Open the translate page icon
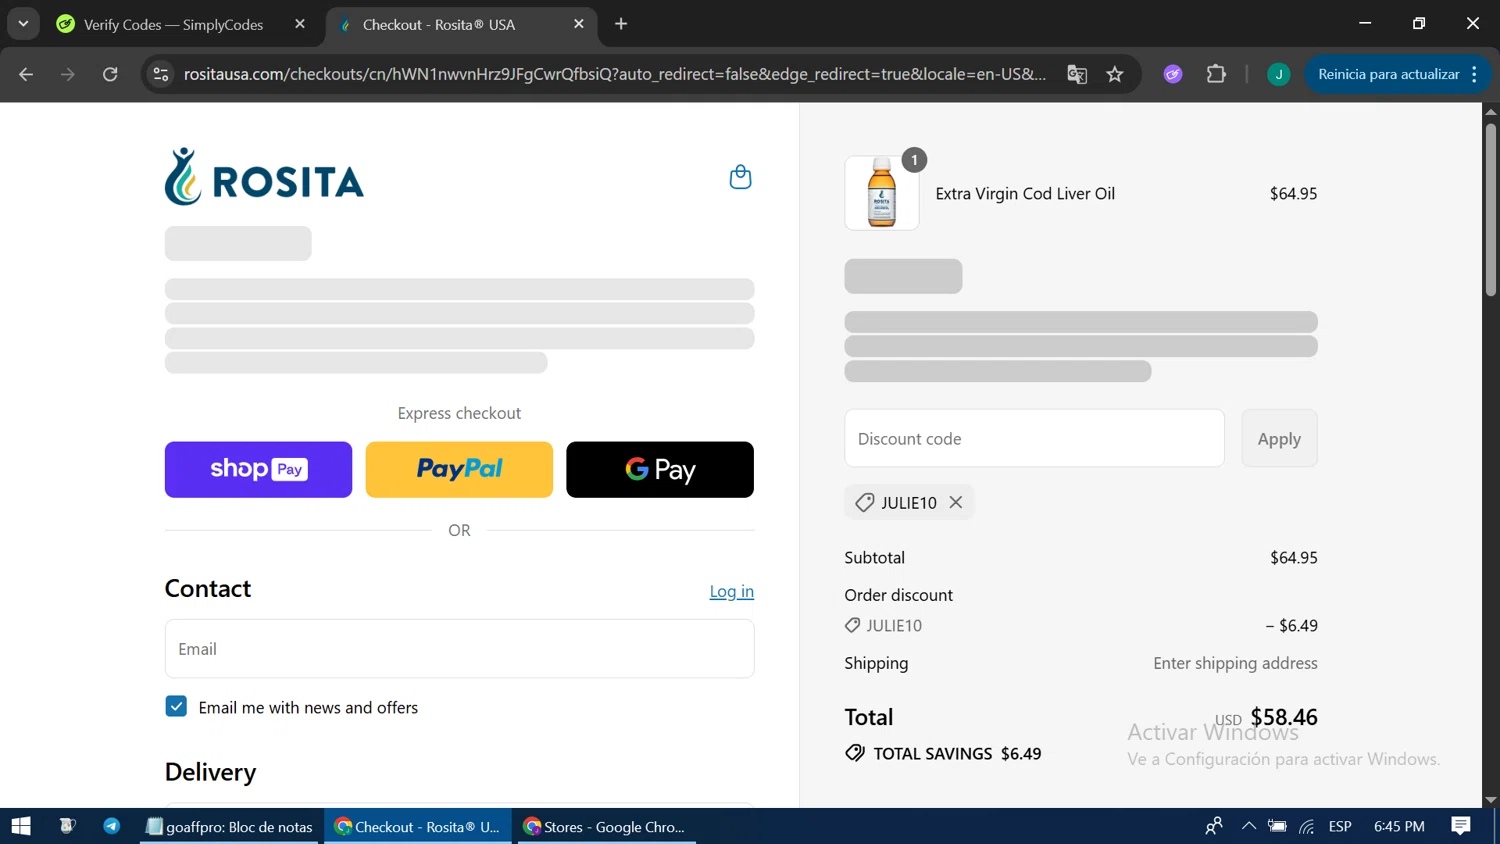Screen dimensions: 1500x844 tap(1077, 74)
